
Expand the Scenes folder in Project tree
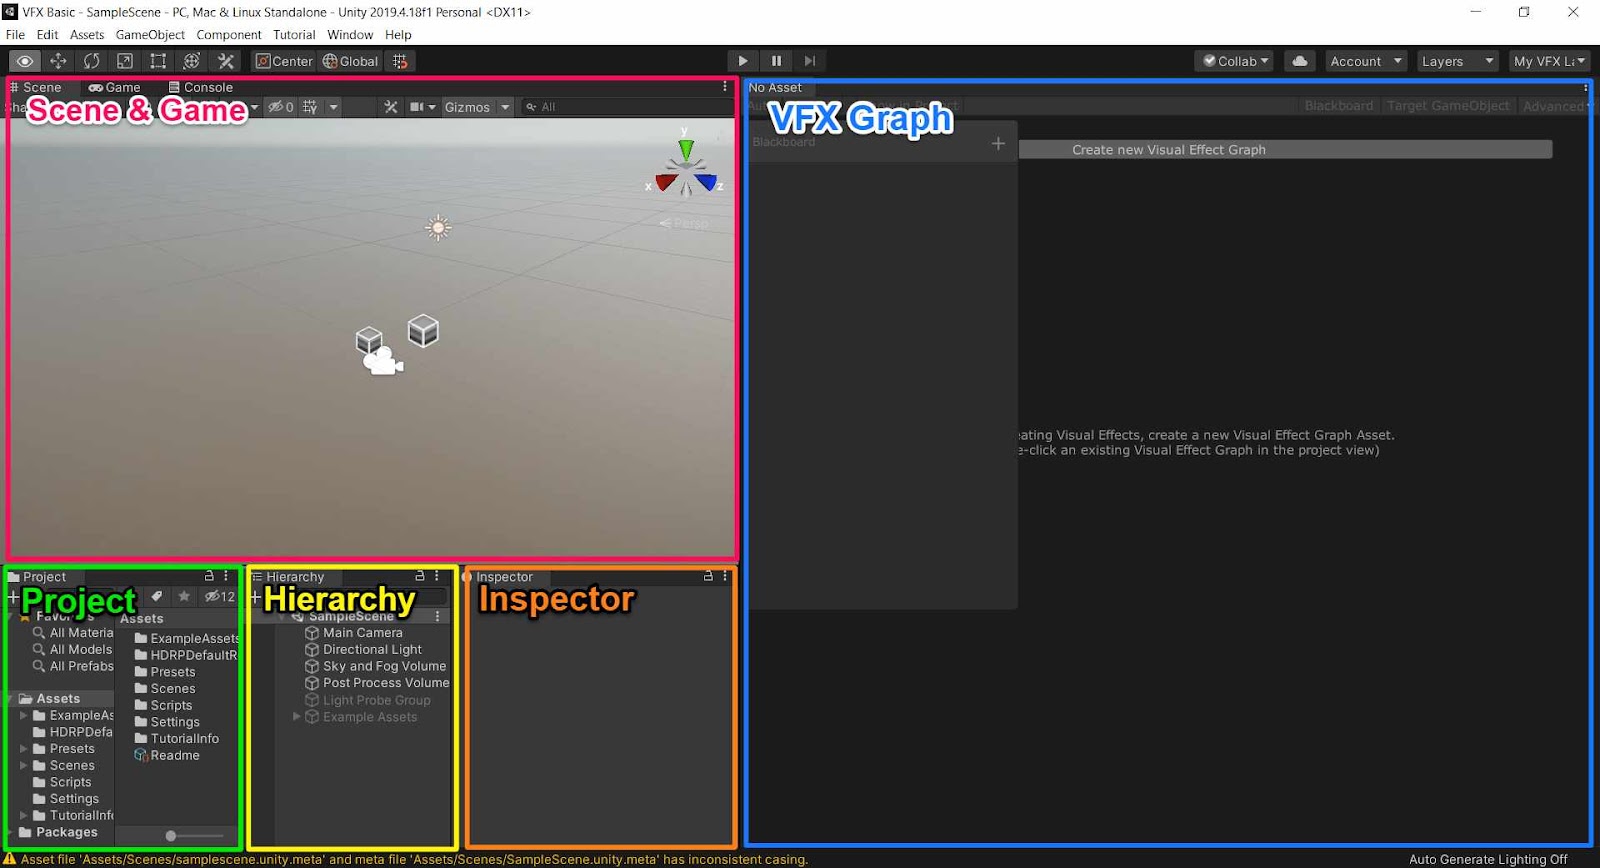[24, 765]
